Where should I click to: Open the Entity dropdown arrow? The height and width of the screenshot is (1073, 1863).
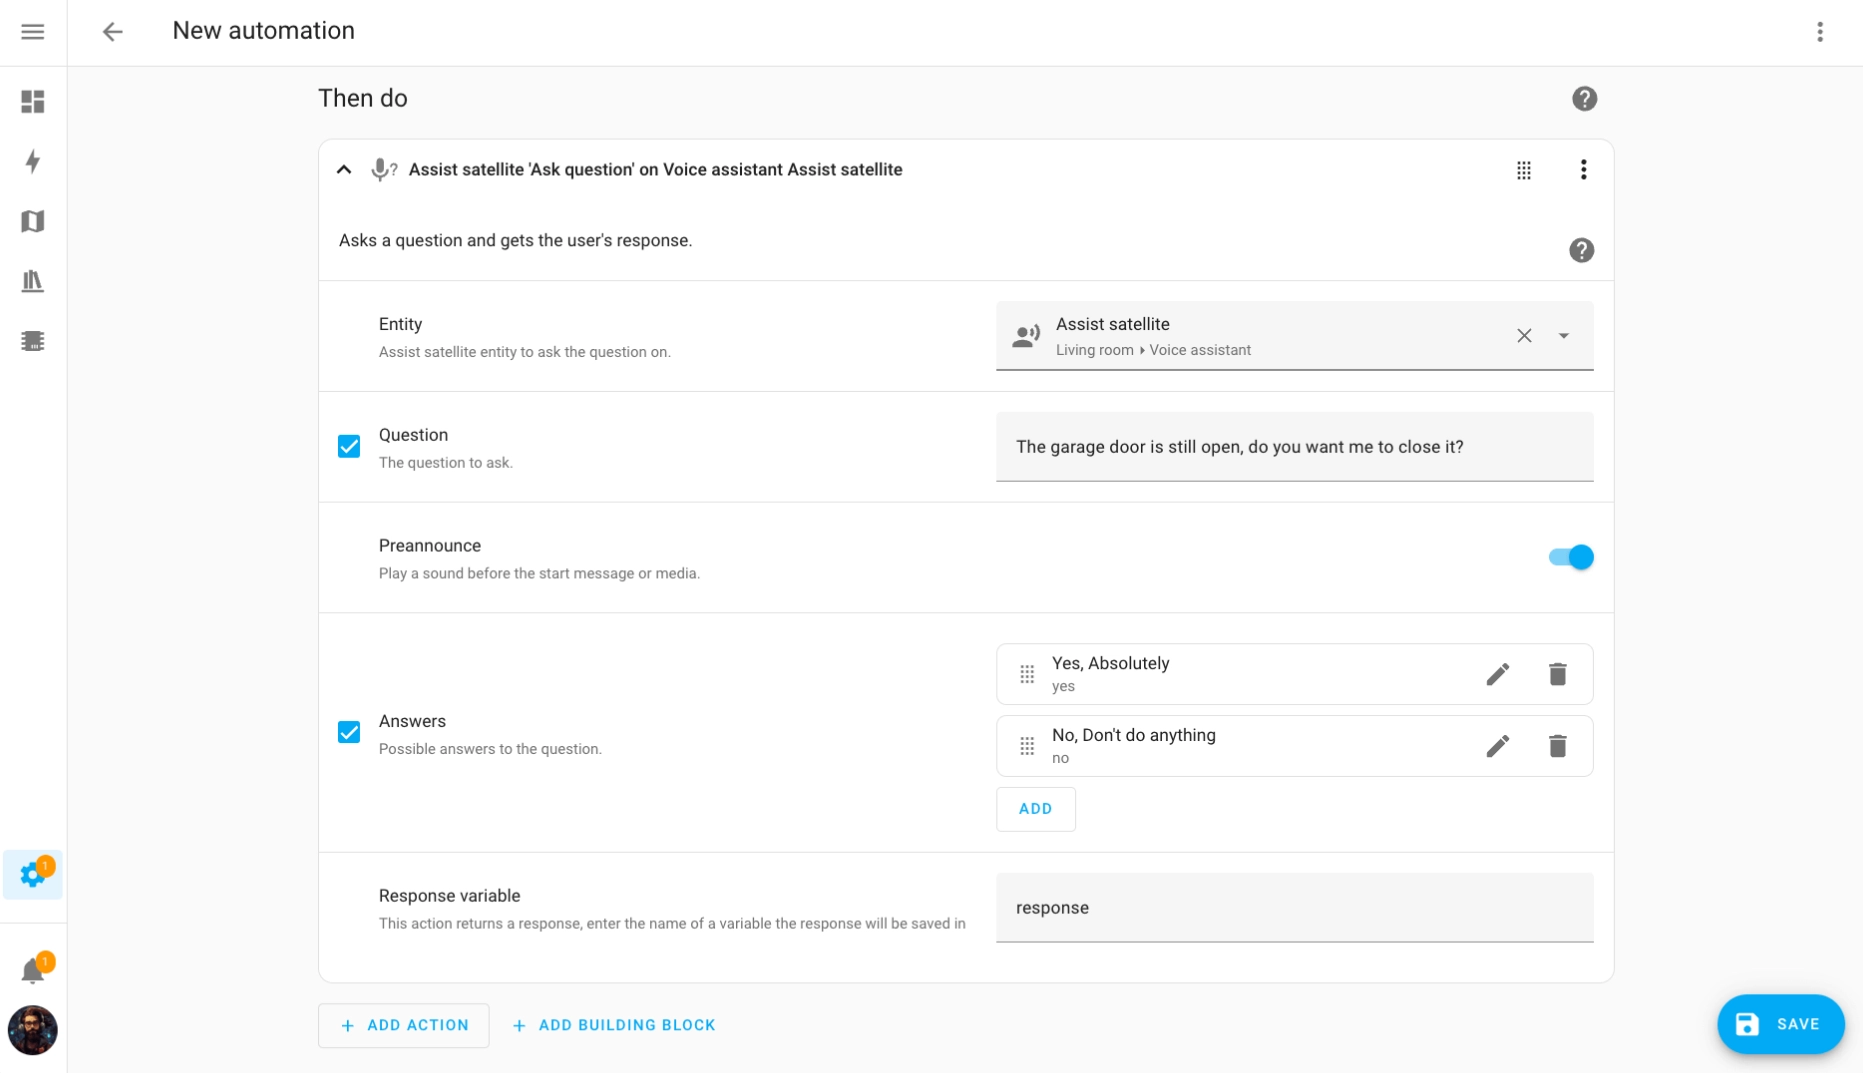pyautogui.click(x=1564, y=336)
